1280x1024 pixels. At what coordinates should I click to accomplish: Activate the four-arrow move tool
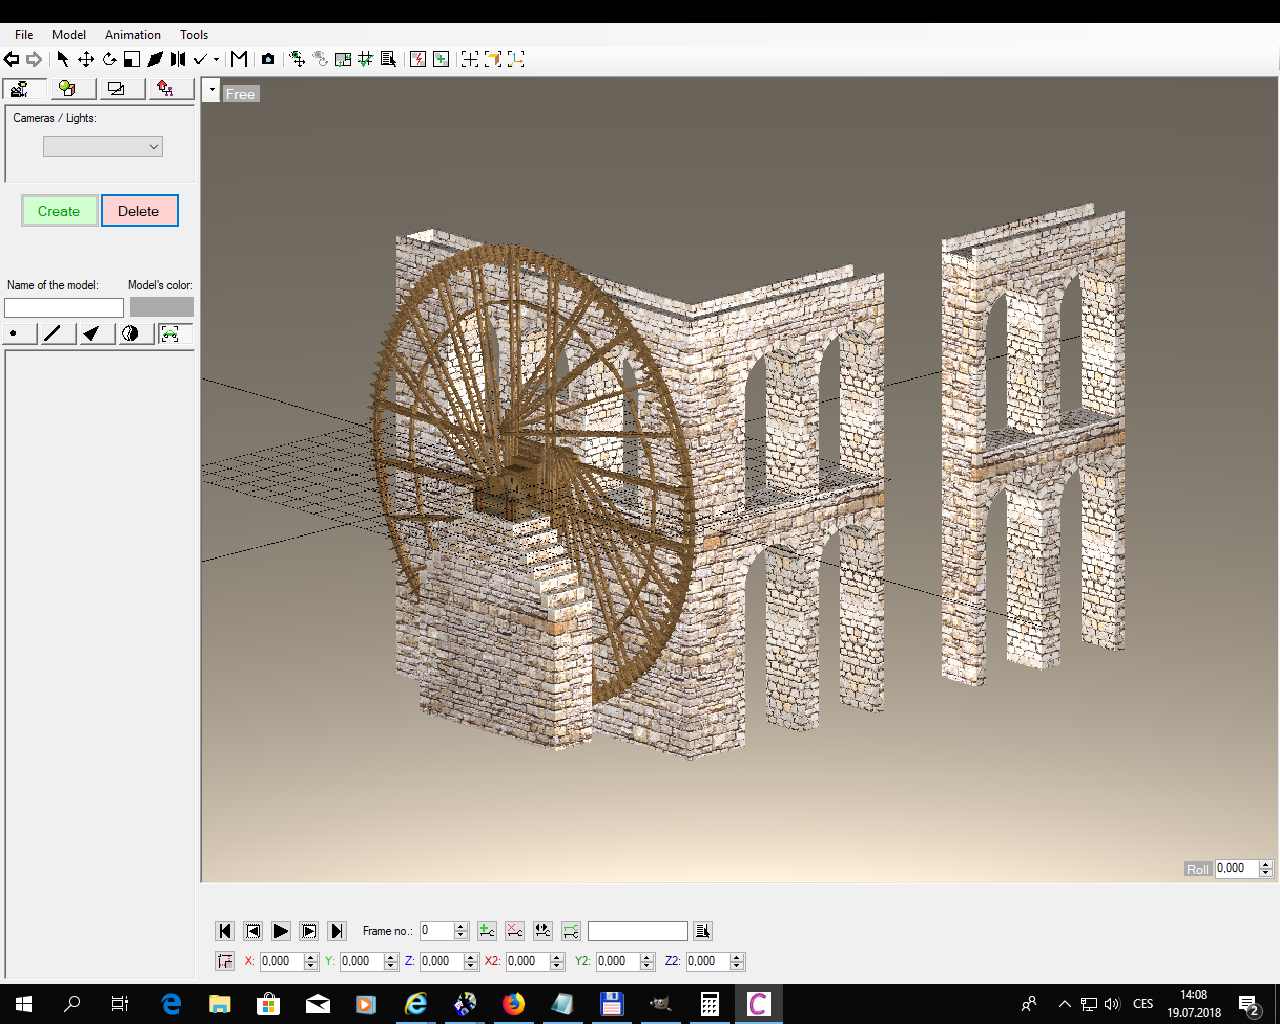click(x=86, y=59)
